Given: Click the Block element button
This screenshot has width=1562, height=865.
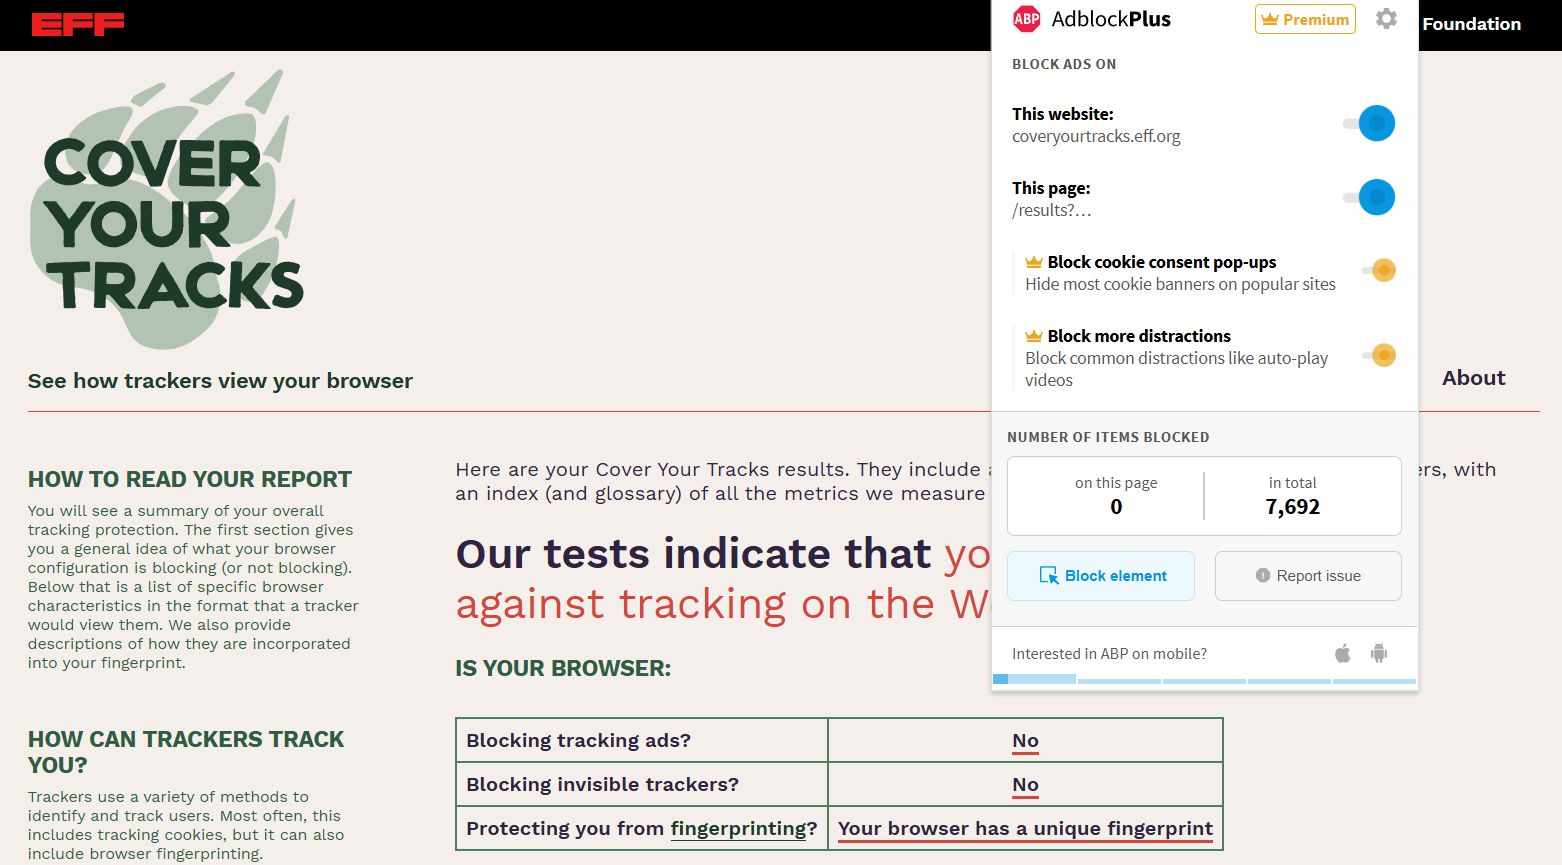Looking at the screenshot, I should [1101, 576].
